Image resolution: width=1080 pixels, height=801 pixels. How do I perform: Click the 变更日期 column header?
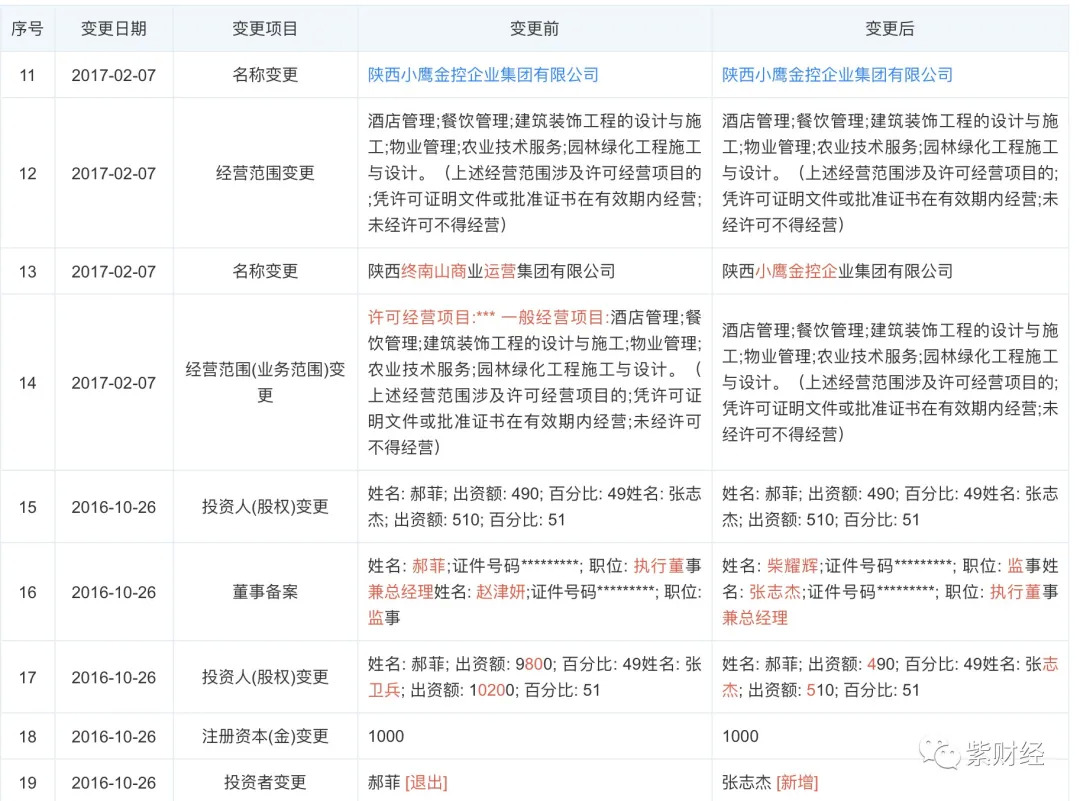click(114, 29)
